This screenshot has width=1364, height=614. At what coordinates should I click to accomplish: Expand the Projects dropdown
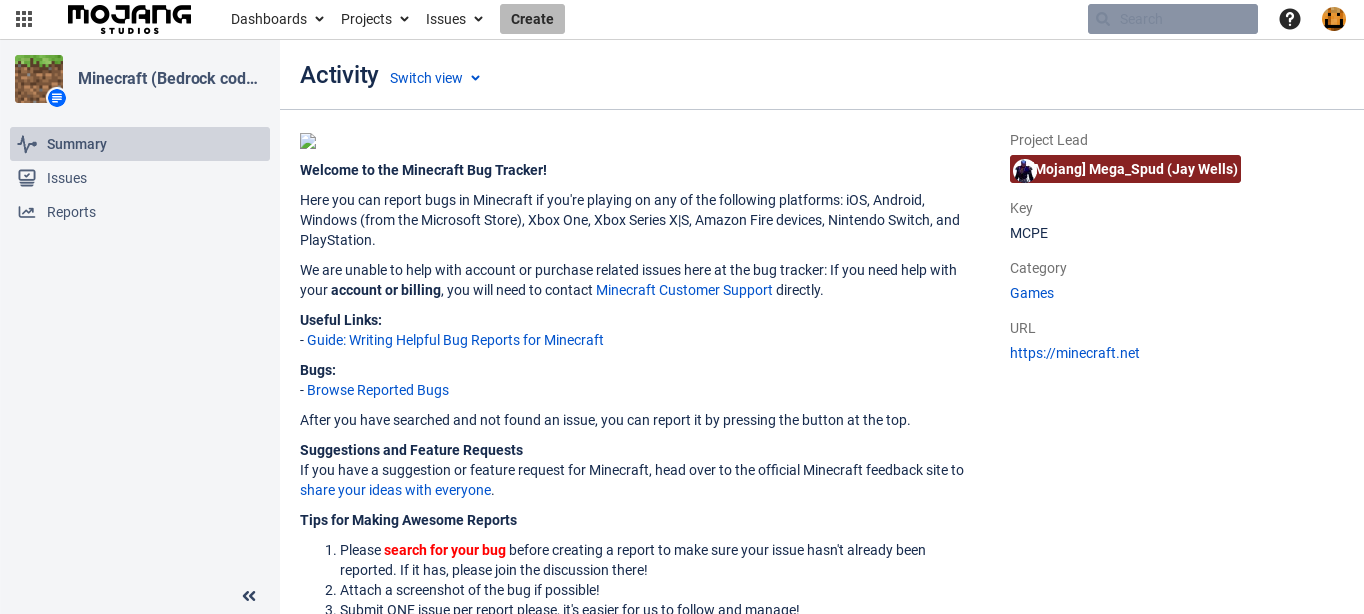[375, 19]
